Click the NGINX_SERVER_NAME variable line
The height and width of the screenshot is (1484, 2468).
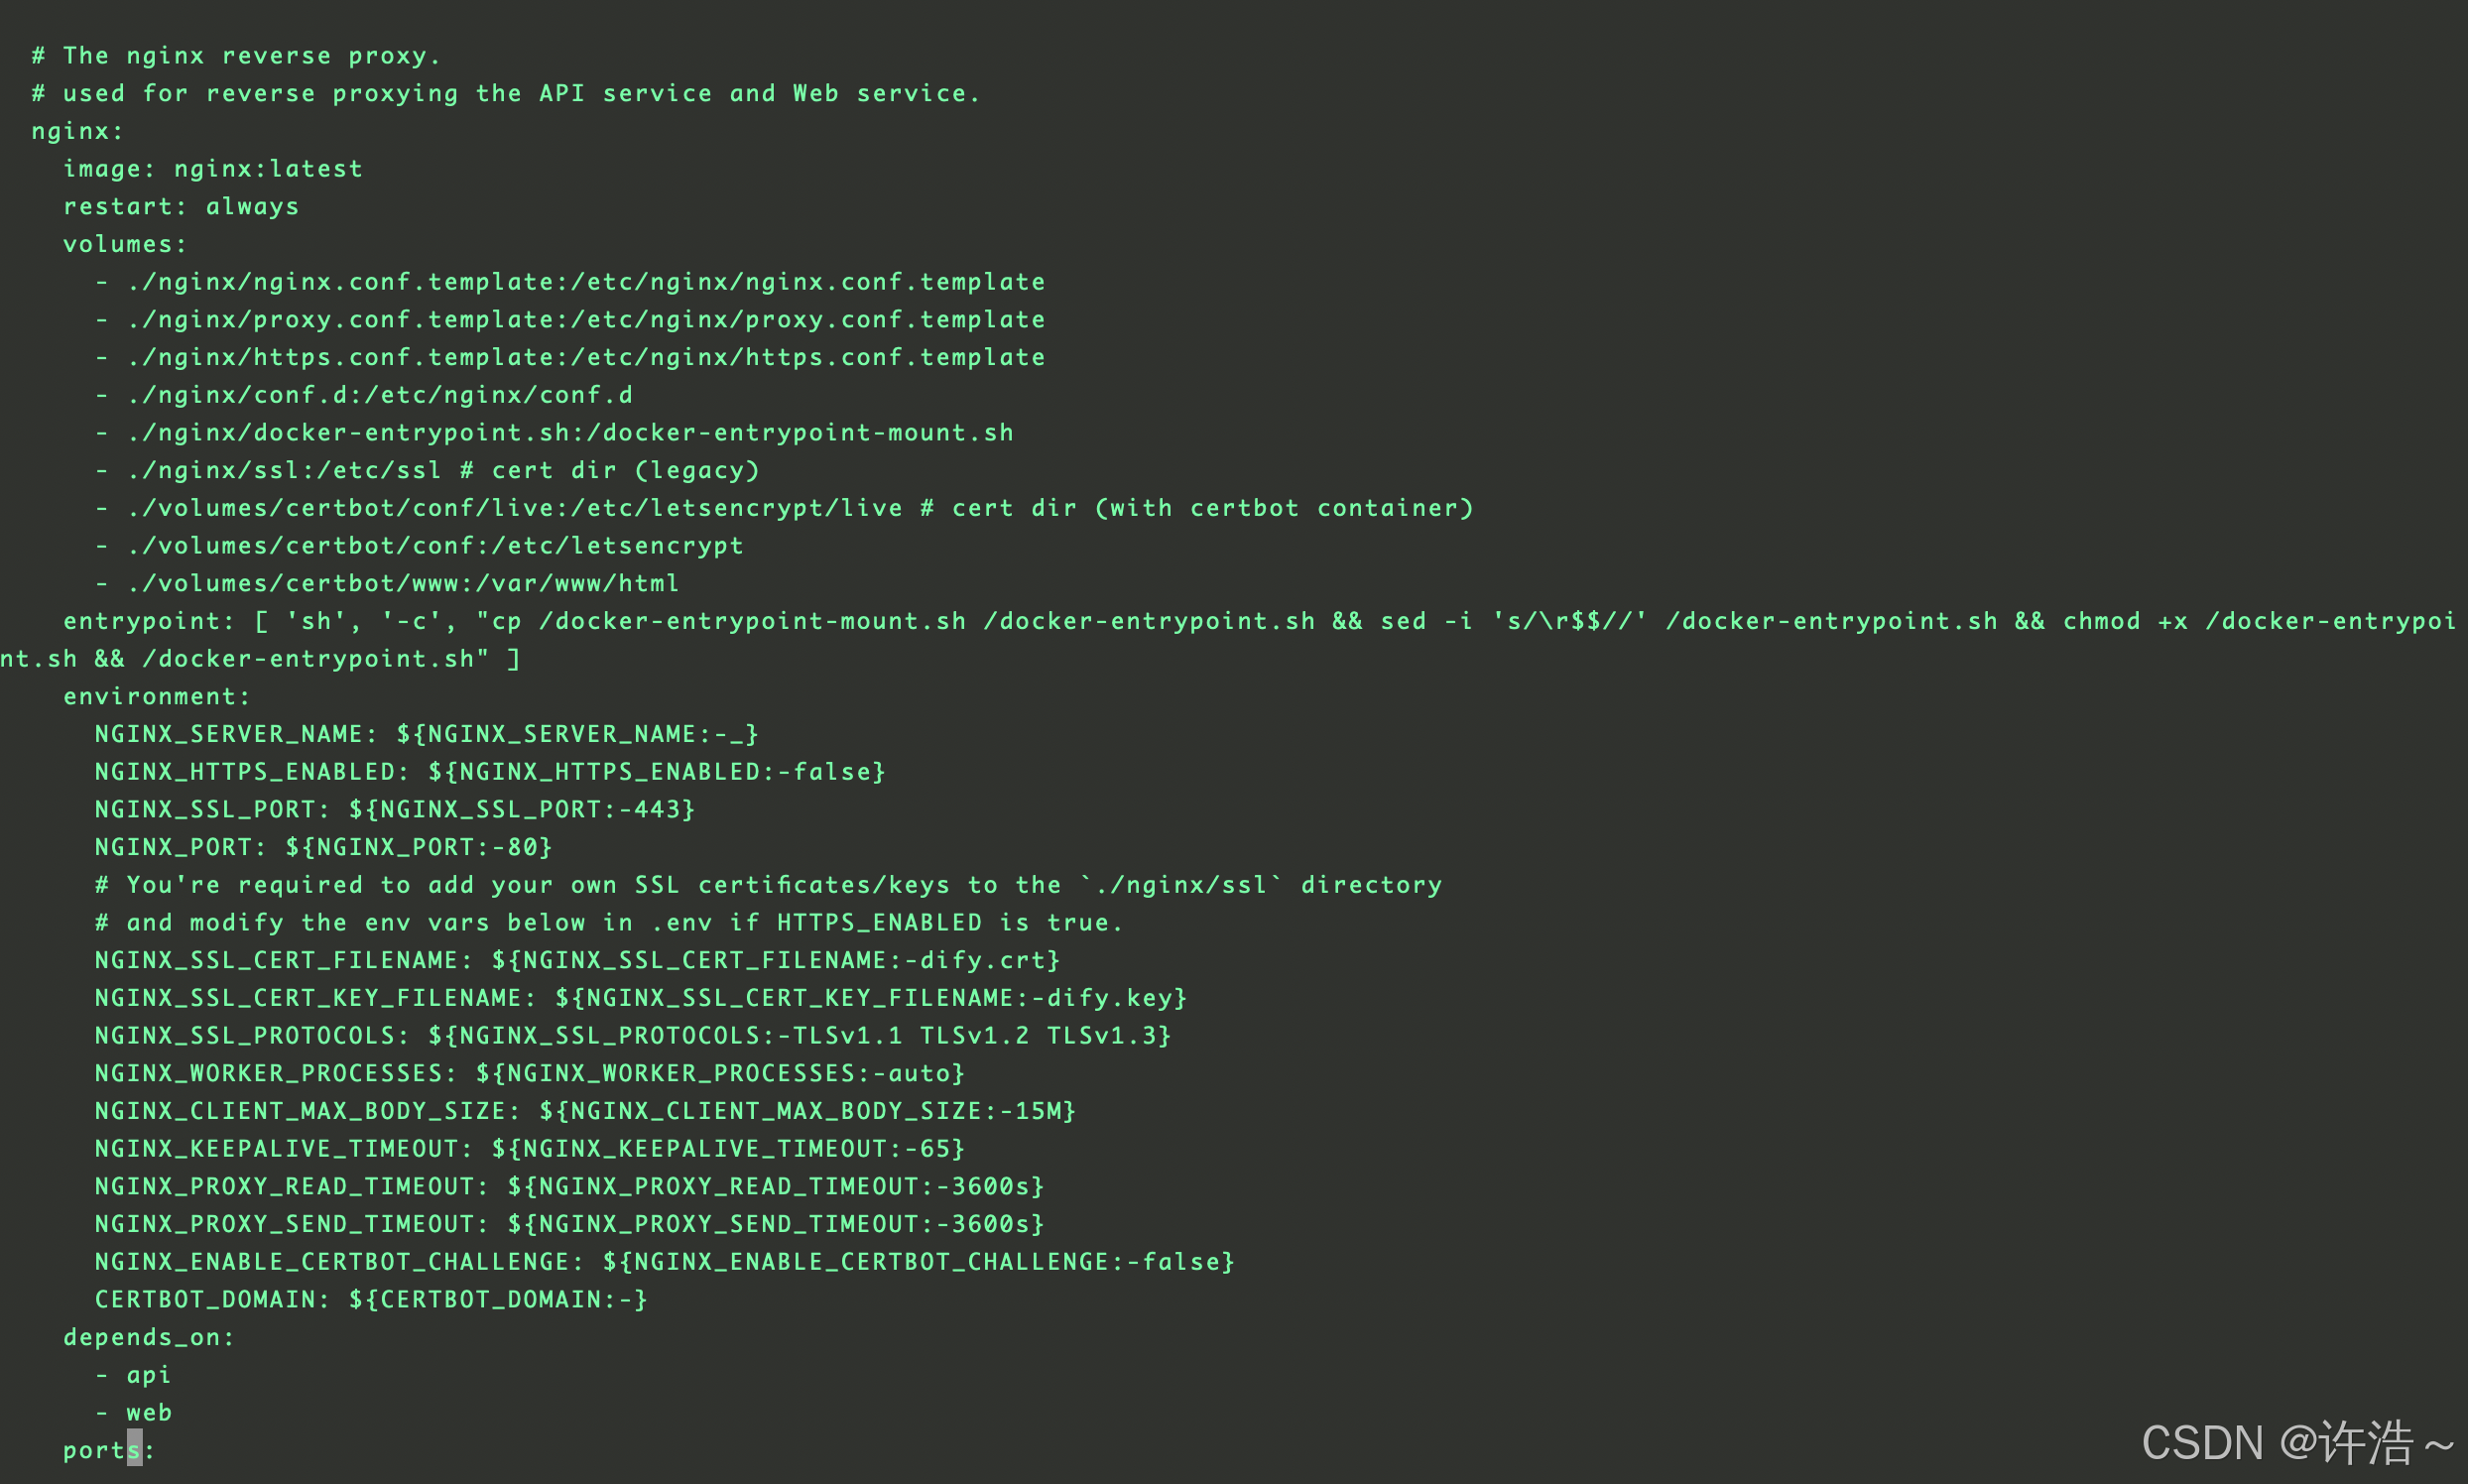(x=427, y=734)
